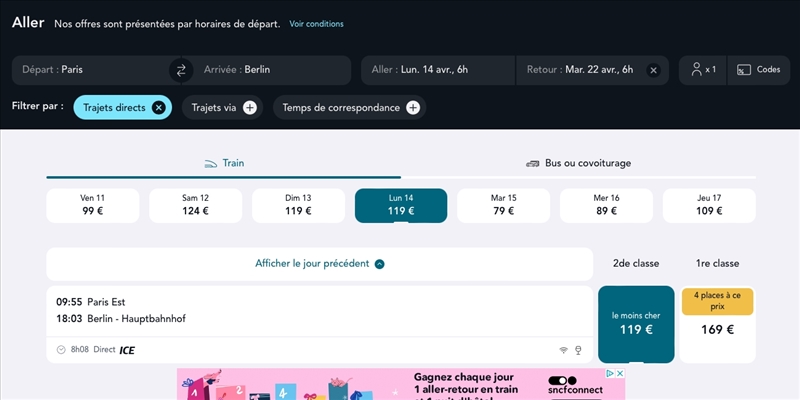Clear the return date Mar. 22 avr.
The width and height of the screenshot is (800, 400).
click(x=653, y=70)
